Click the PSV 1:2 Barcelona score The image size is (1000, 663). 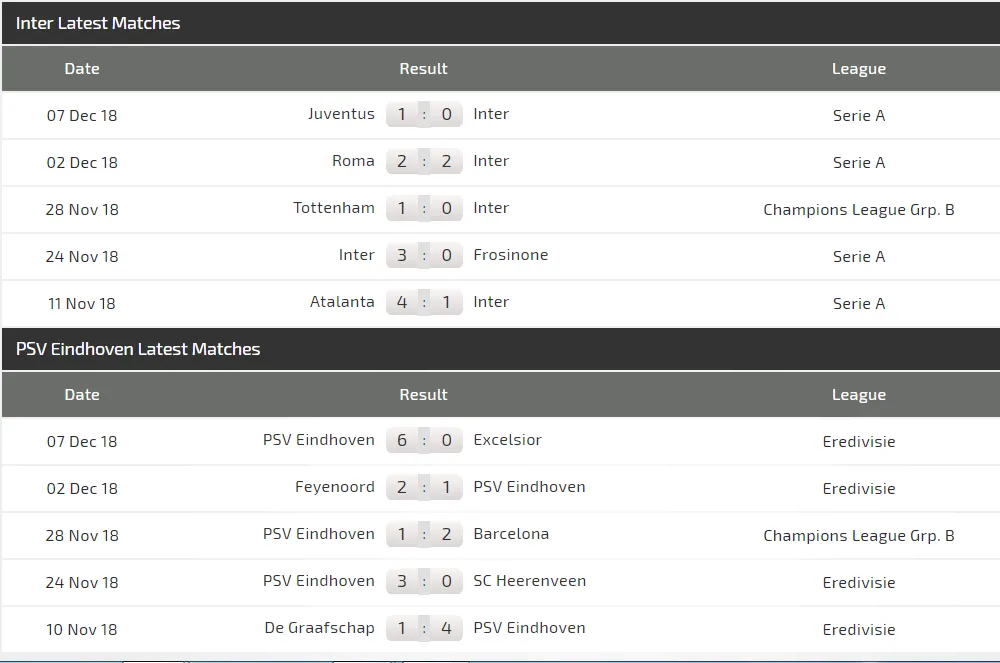coord(424,534)
